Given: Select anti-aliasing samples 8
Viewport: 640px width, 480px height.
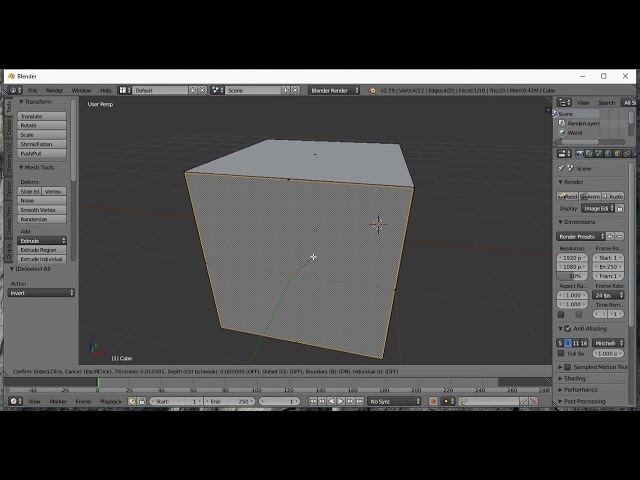Looking at the screenshot, I should click(x=568, y=343).
